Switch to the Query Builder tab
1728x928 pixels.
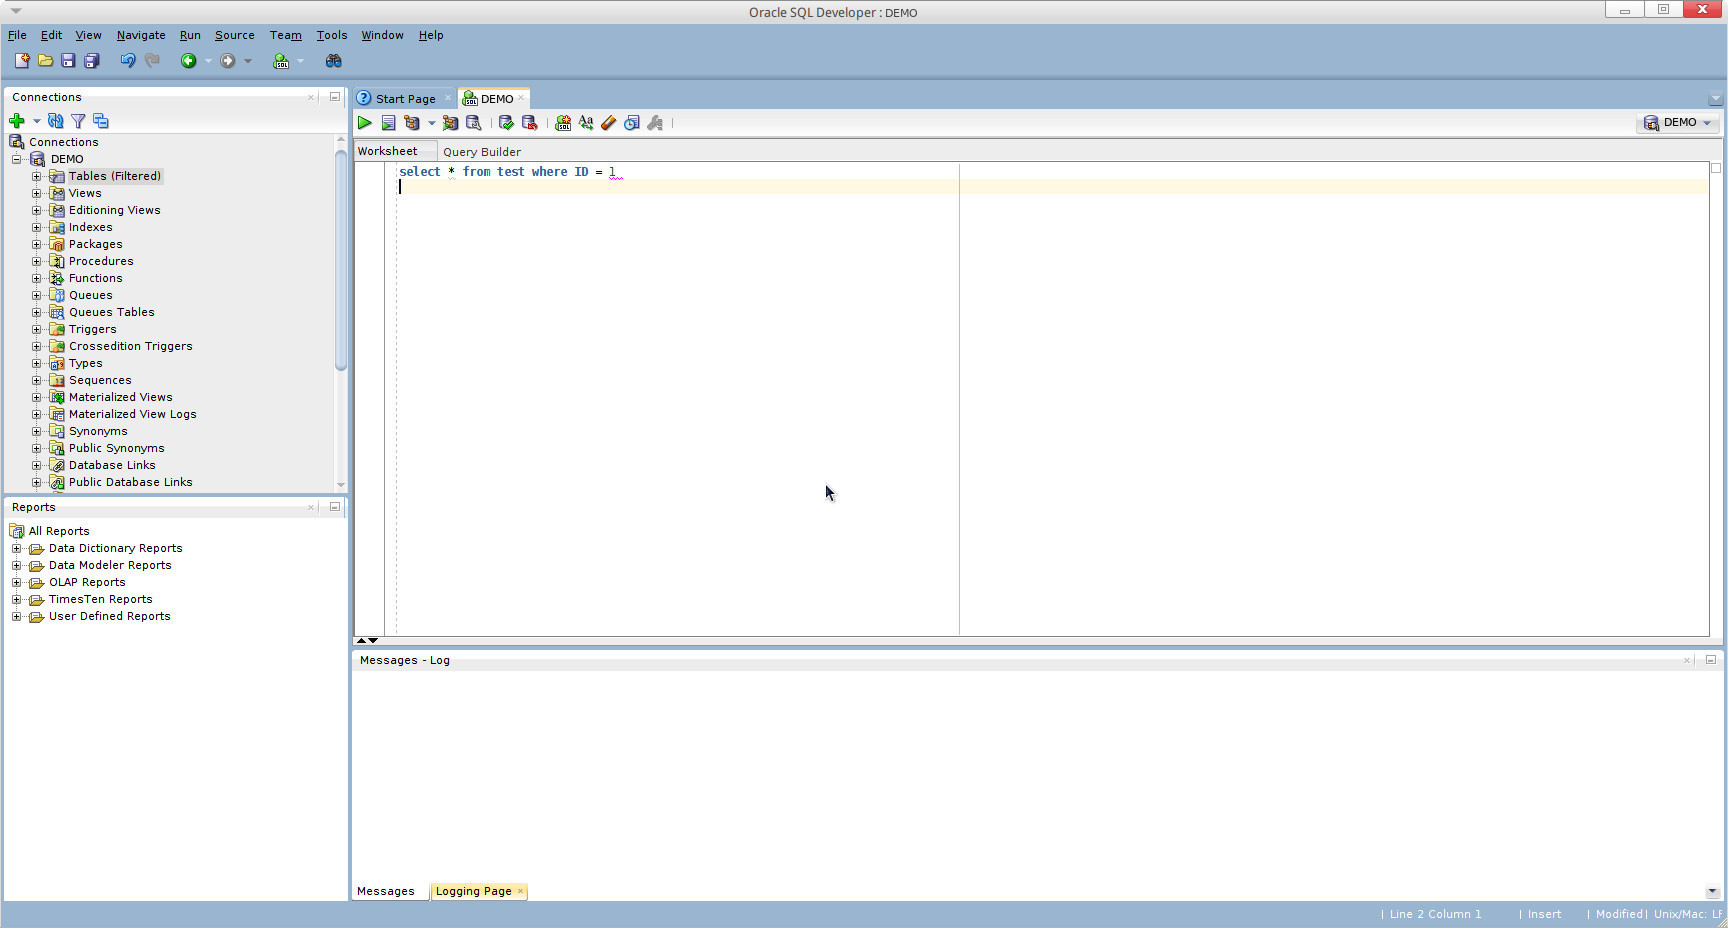481,152
